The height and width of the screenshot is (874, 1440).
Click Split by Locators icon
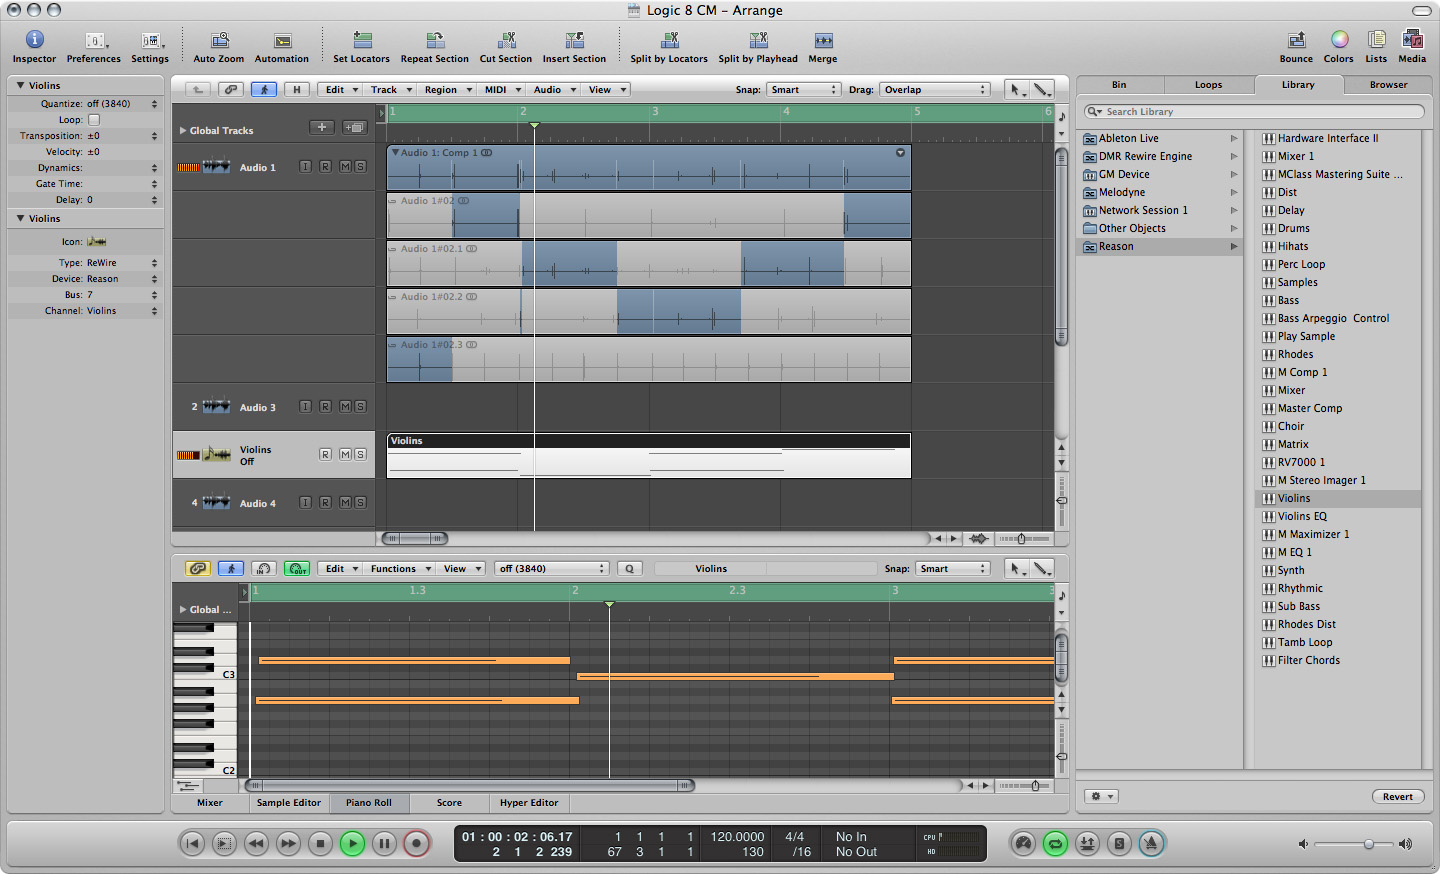pos(669,40)
